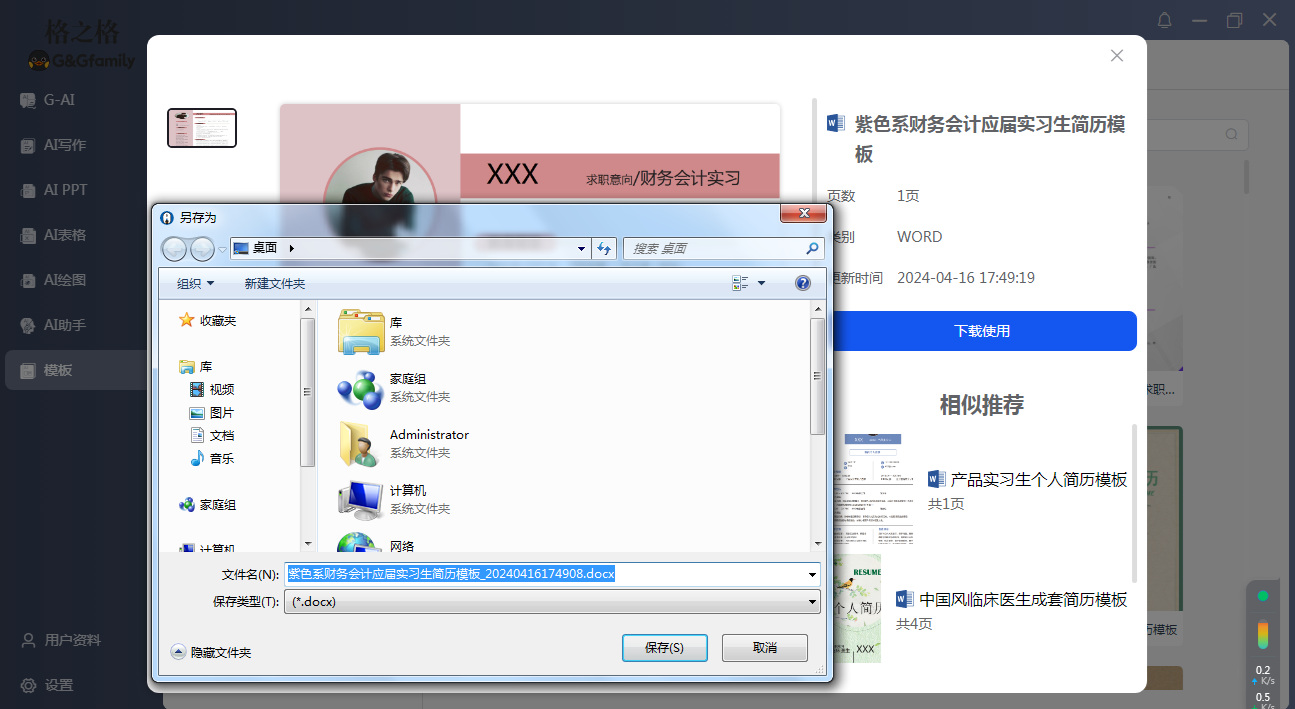Select 图片 library in navigation pane
1295x709 pixels.
[x=212, y=413]
